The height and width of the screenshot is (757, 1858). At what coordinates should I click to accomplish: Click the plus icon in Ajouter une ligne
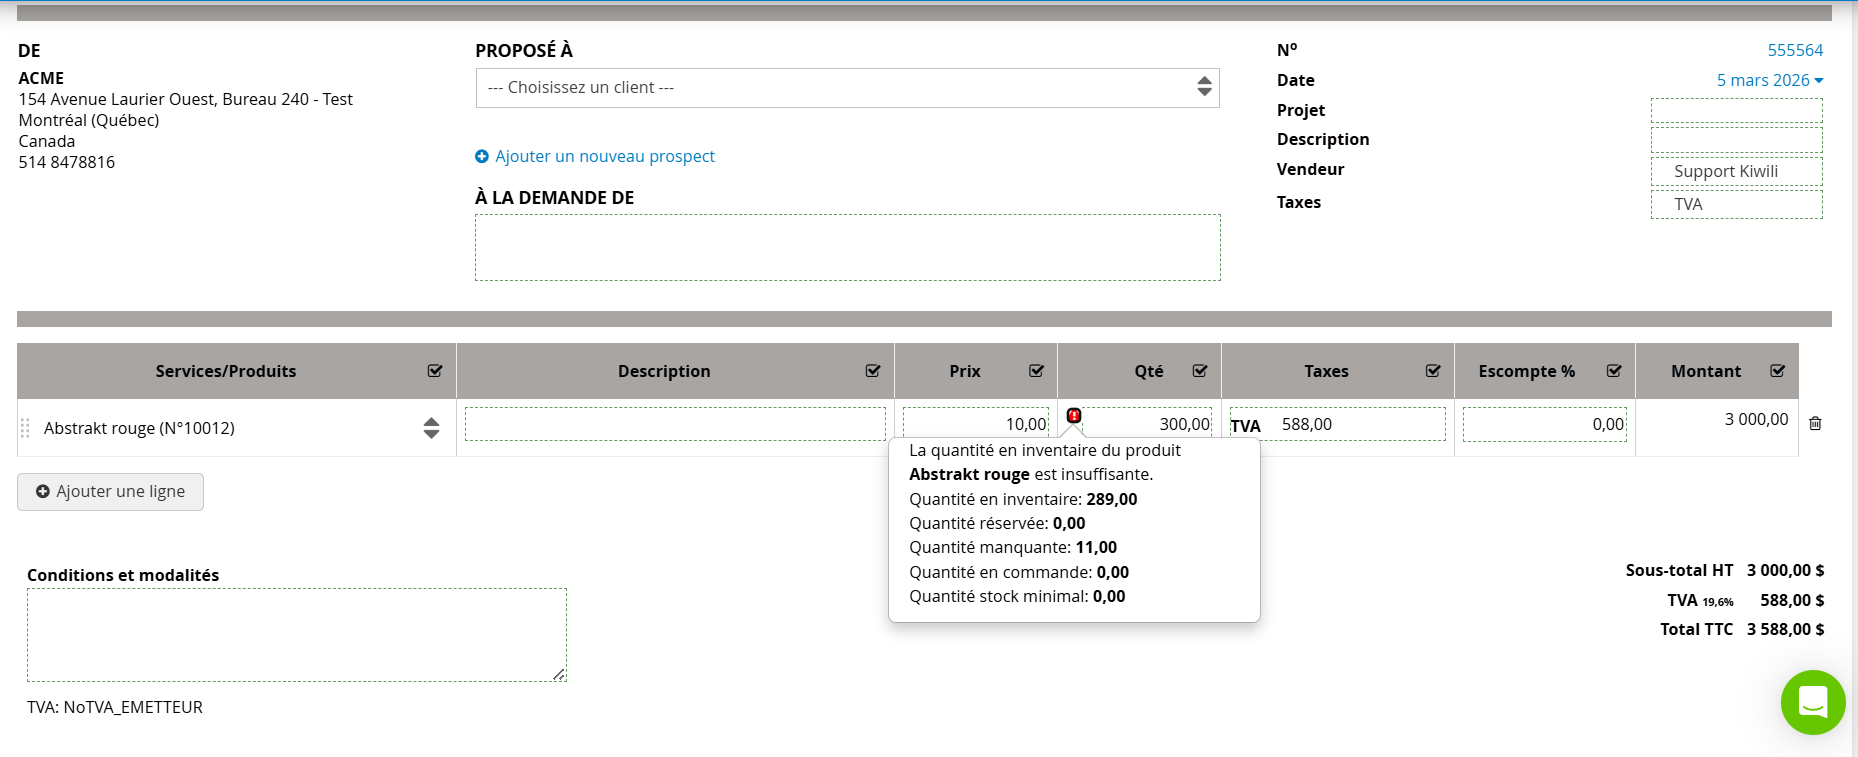tap(43, 492)
